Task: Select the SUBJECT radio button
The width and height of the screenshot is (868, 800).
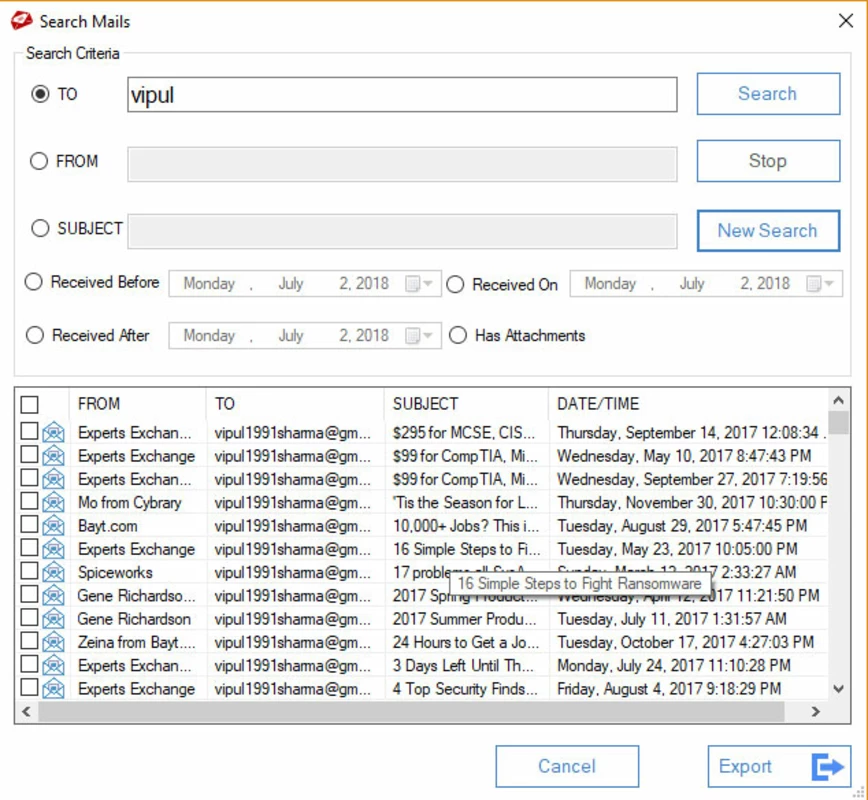Action: [40, 228]
